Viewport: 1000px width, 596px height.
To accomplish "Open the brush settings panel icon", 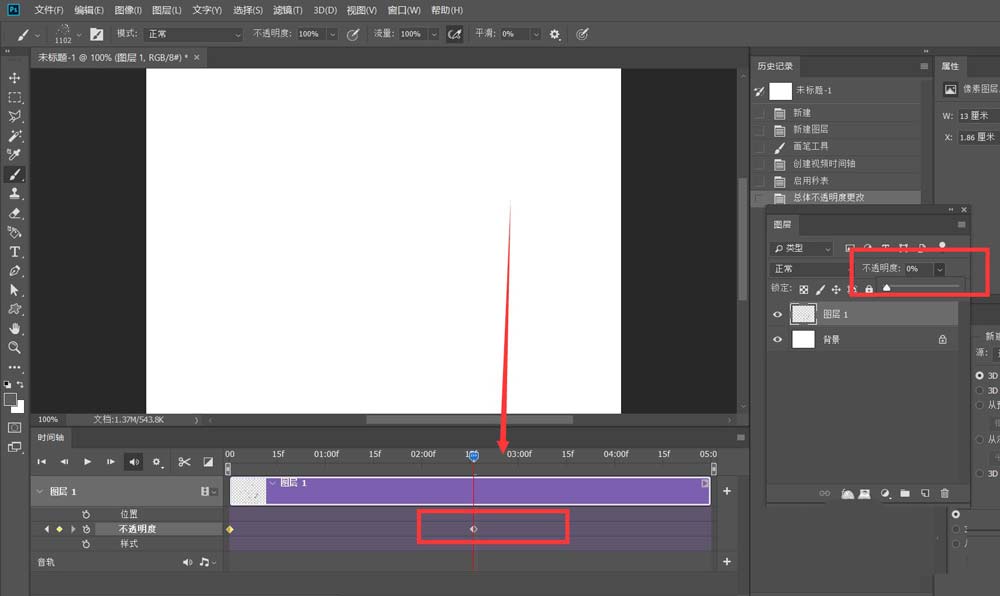I will [x=96, y=34].
